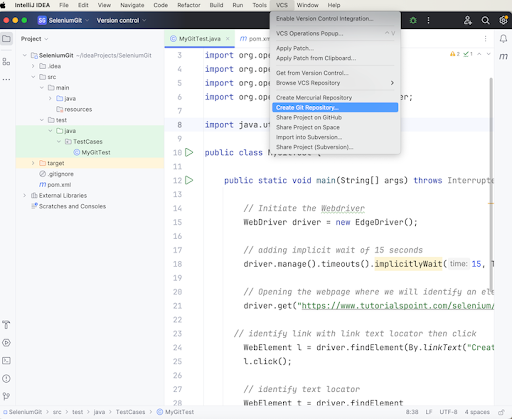
Task: Click the warnings indicator in editor
Action: click(x=455, y=54)
